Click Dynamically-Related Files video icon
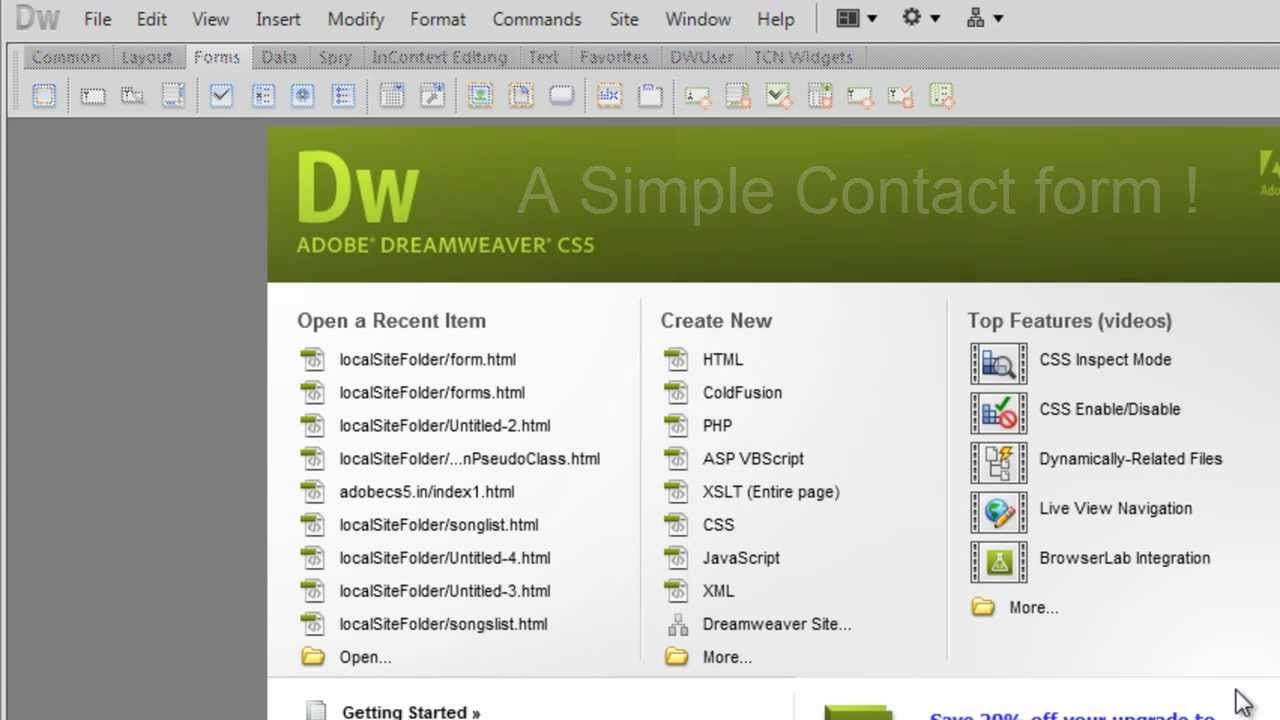The height and width of the screenshot is (720, 1280). (x=998, y=462)
